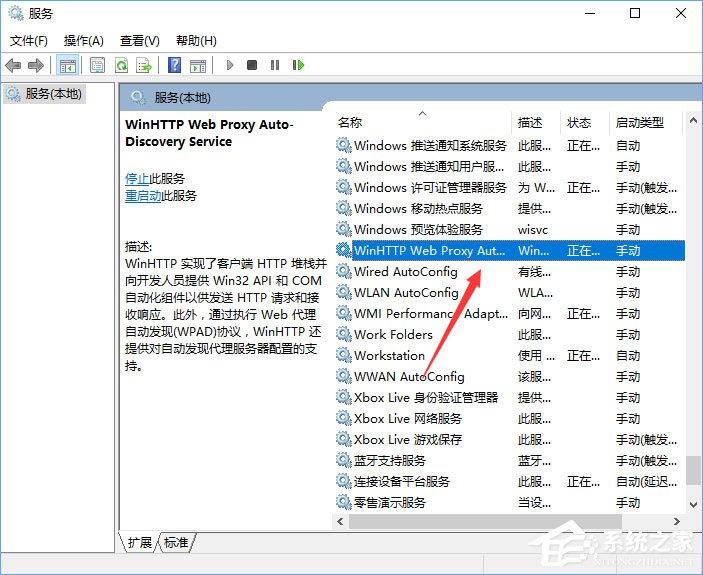Viewport: 703px width, 575px height.
Task: Switch to the 扩展 tab
Action: (x=139, y=542)
